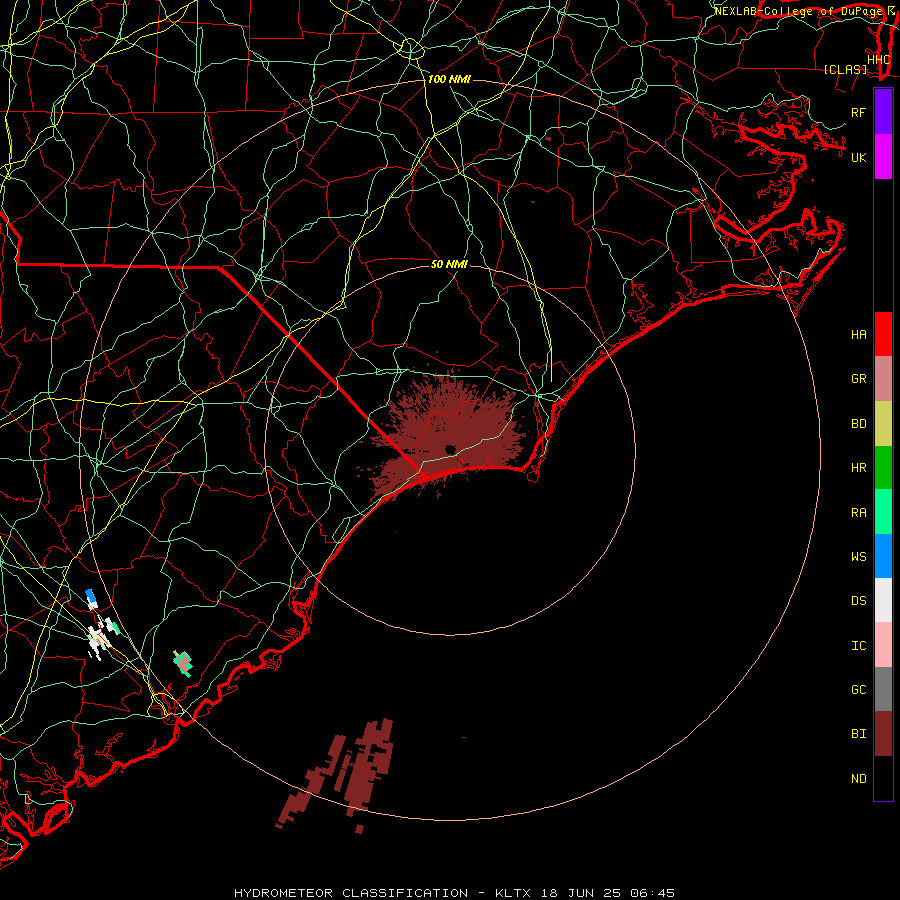900x900 pixels.
Task: Click the WS blue legend swatch
Action: pyautogui.click(x=883, y=556)
